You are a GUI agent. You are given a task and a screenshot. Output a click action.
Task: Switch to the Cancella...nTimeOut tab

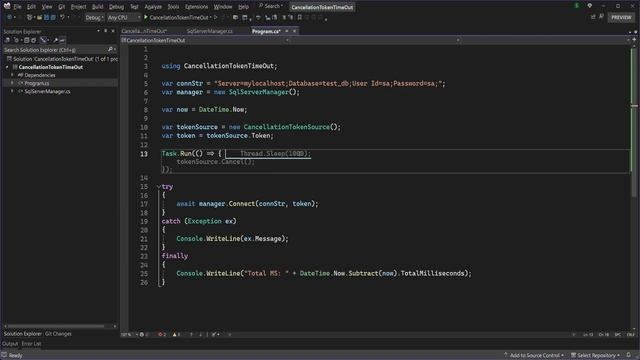click(144, 31)
